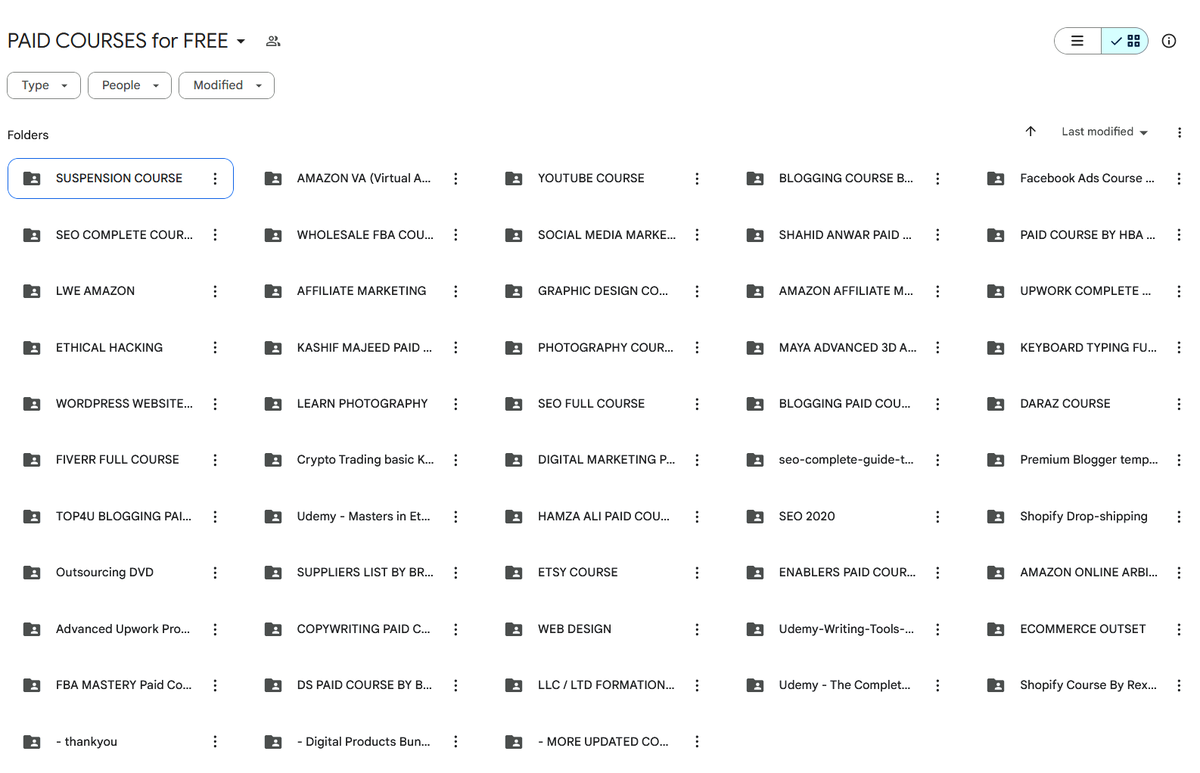The height and width of the screenshot is (773, 1200).
Task: Open the People filter dropdown
Action: 130,85
